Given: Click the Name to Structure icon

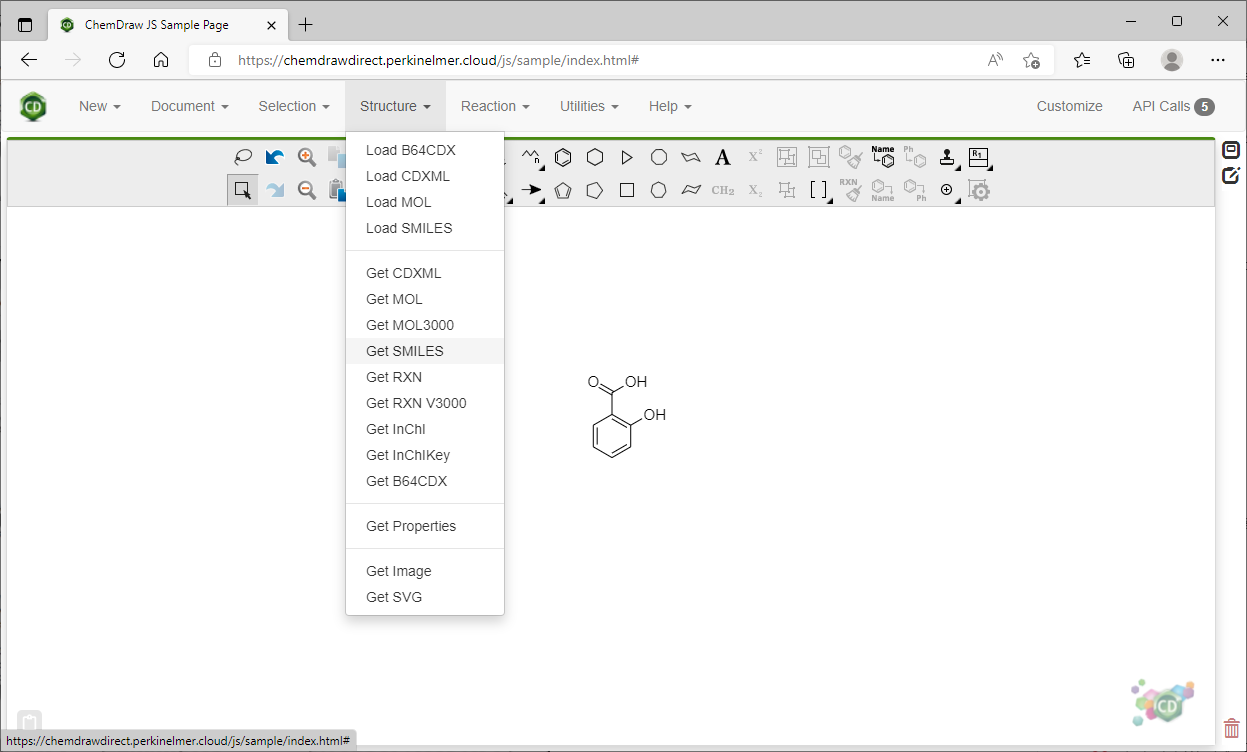Looking at the screenshot, I should coord(883,157).
